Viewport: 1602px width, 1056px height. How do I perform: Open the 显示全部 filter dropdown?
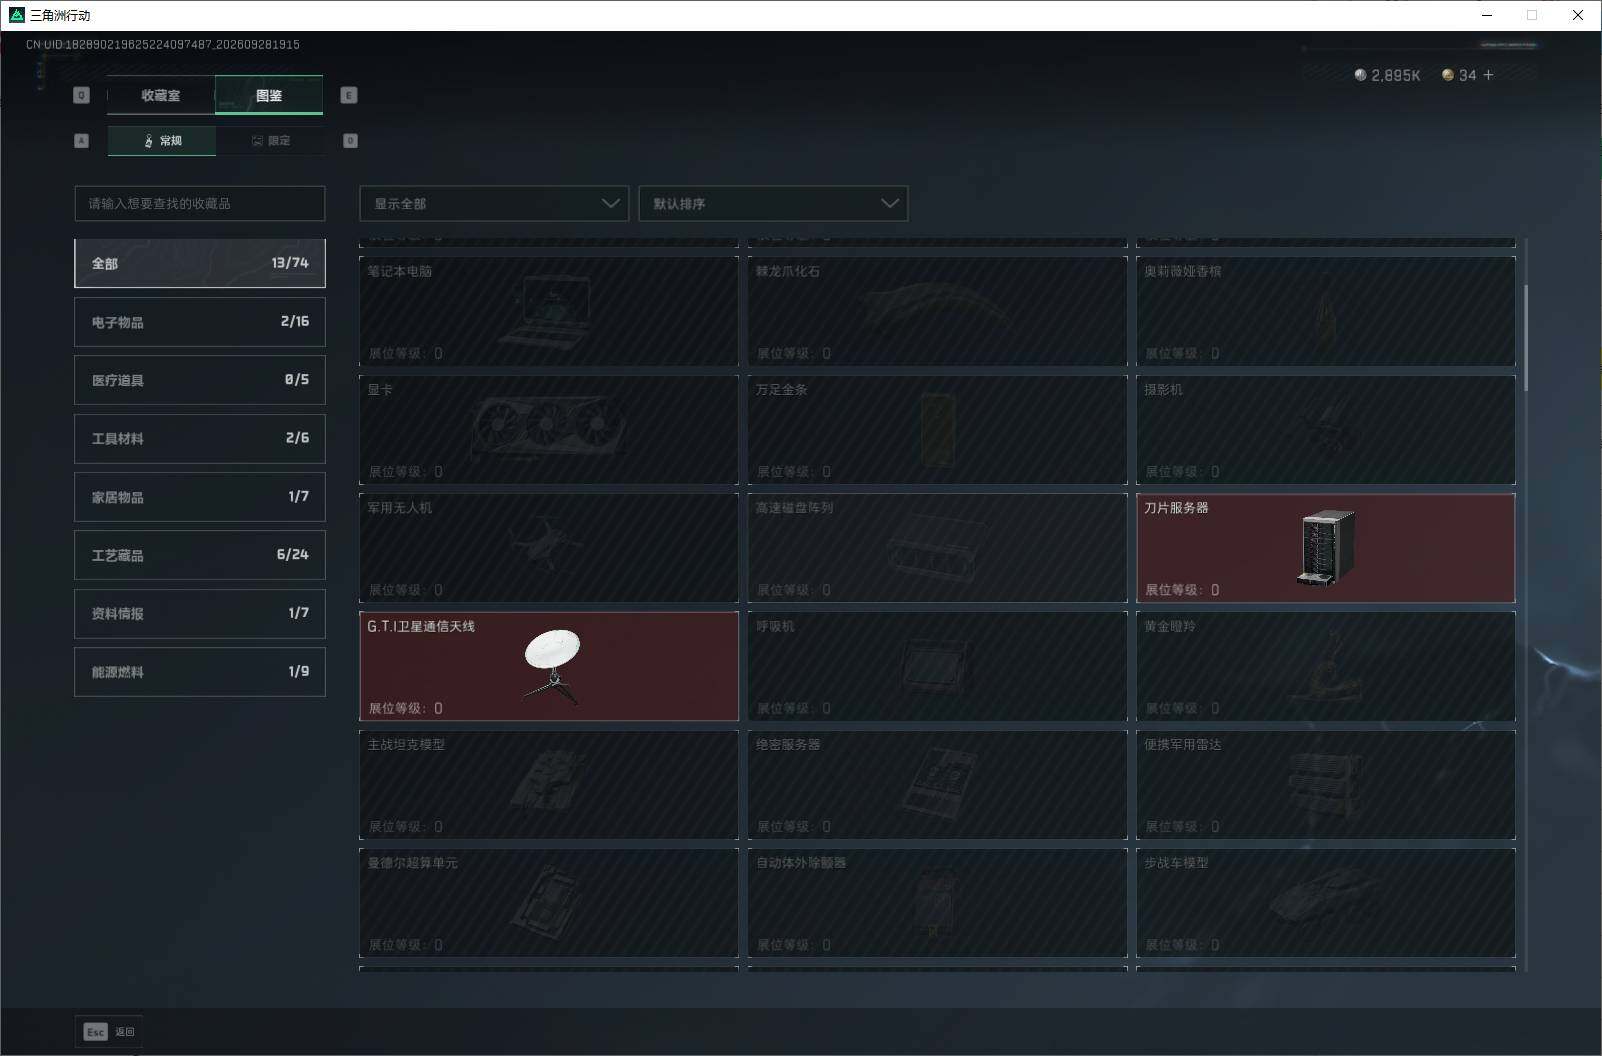pos(494,203)
